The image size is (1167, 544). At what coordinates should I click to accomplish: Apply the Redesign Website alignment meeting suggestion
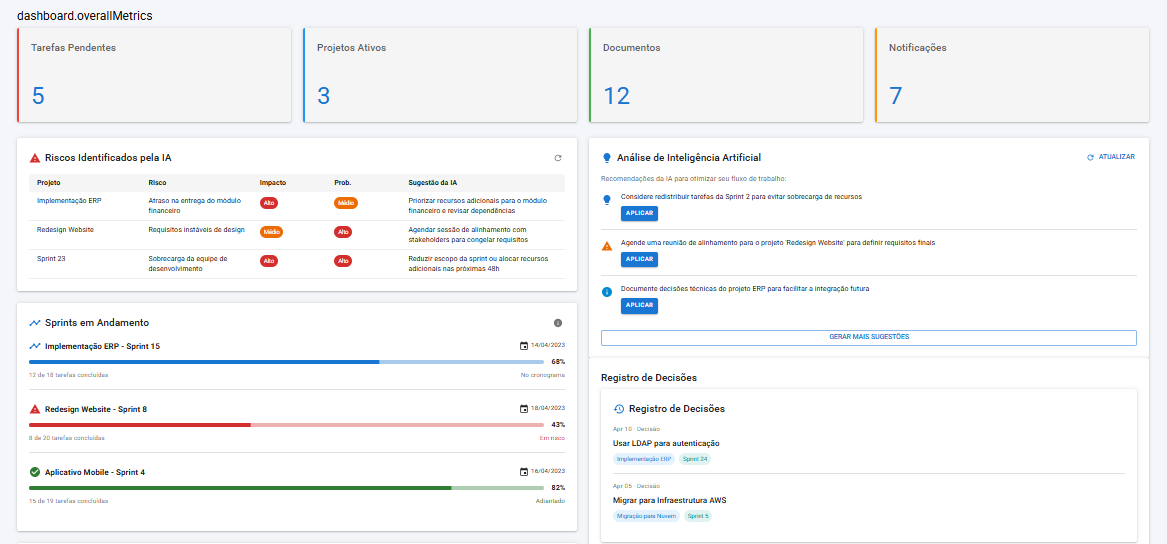tap(639, 259)
